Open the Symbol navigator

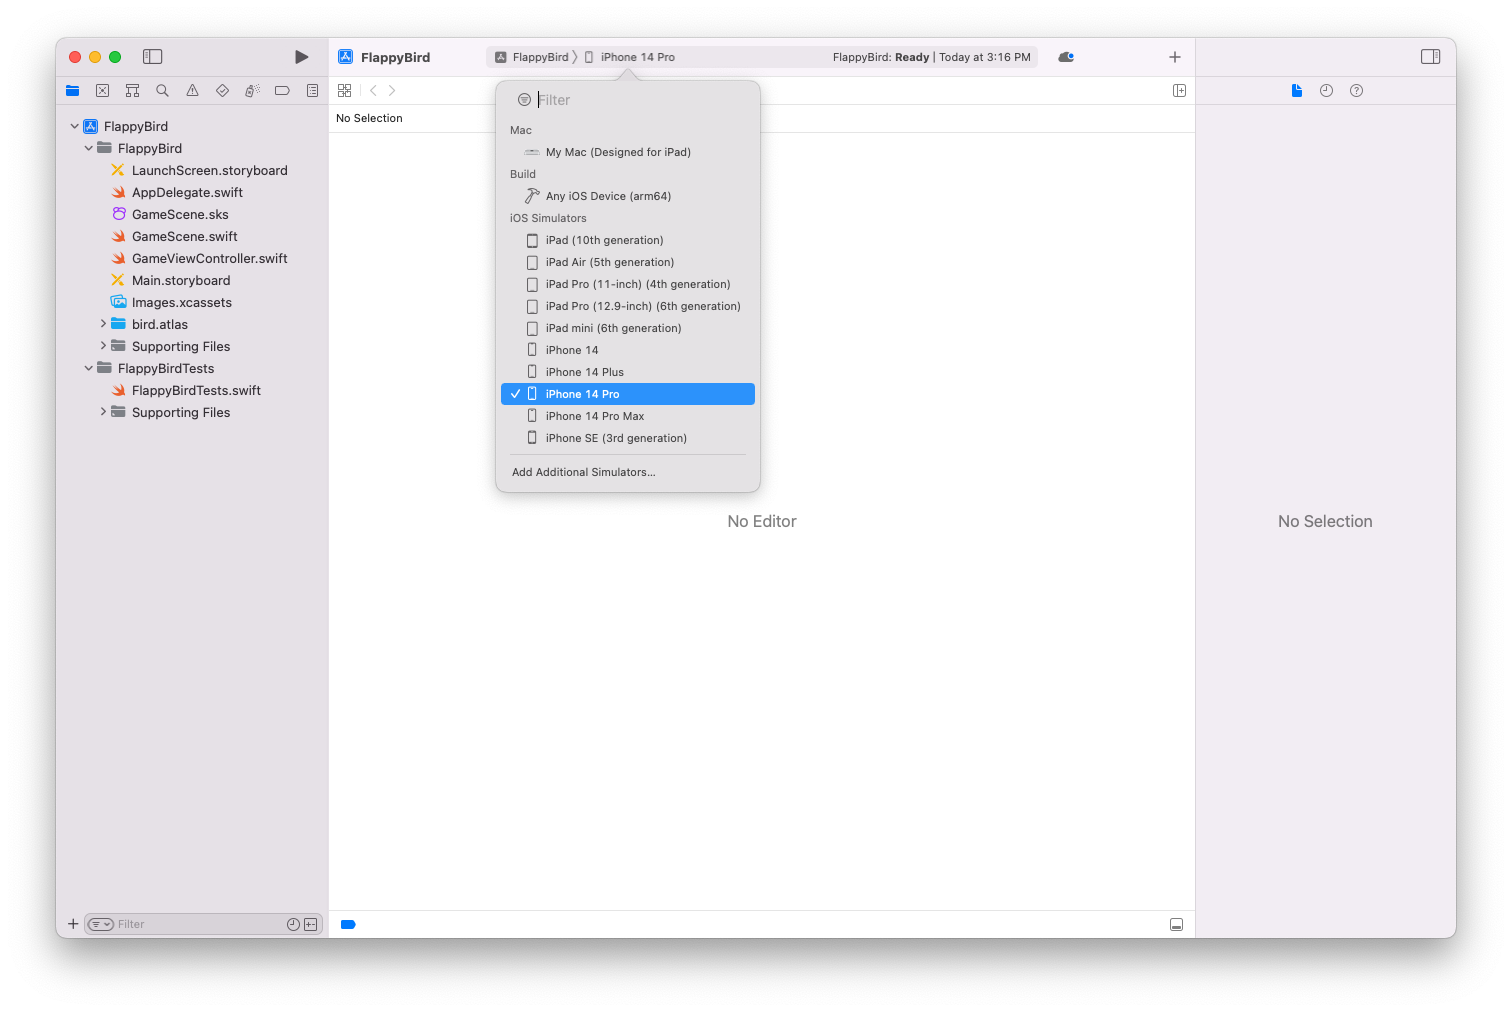132,91
